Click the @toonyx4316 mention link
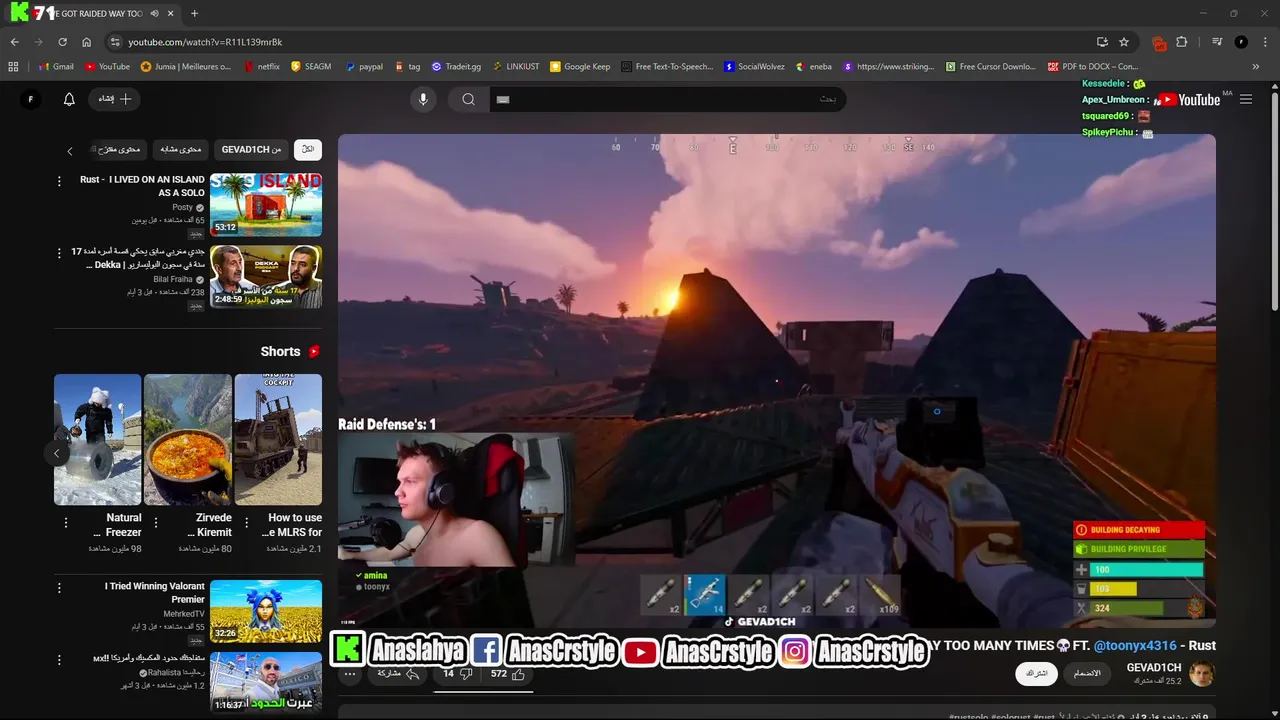This screenshot has width=1280, height=720. [x=1135, y=646]
